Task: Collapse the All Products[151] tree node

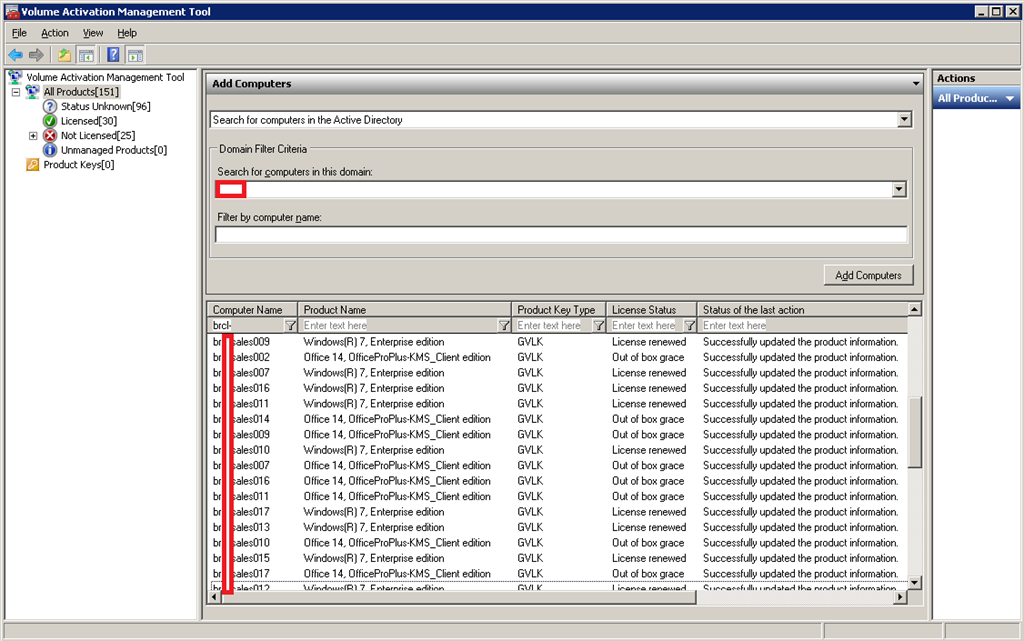Action: click(x=16, y=92)
